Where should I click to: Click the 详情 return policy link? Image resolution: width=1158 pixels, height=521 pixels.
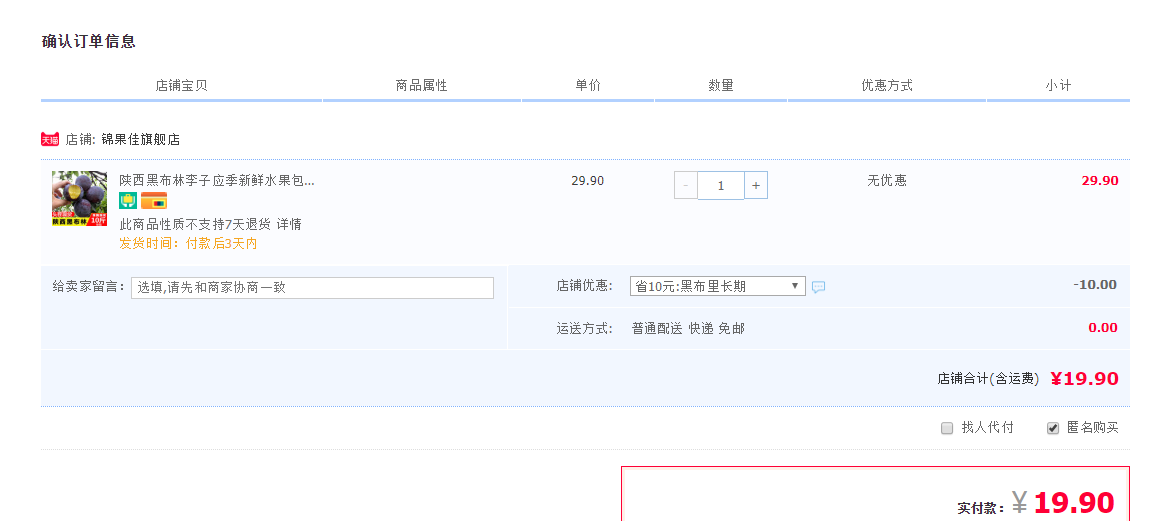pyautogui.click(x=289, y=224)
